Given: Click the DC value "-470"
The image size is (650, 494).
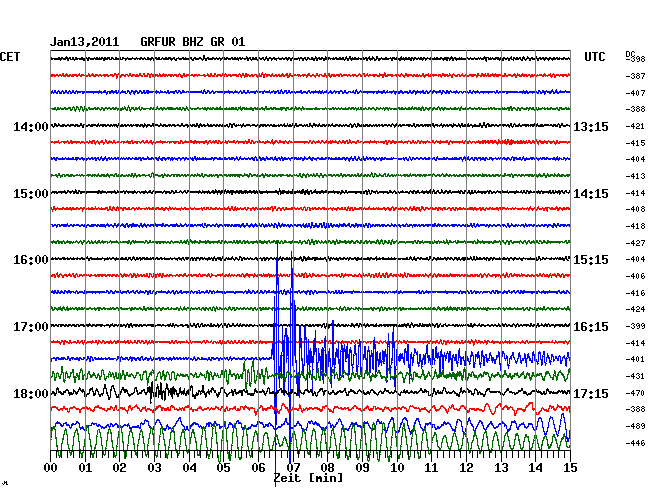Looking at the screenshot, I should point(635,393).
